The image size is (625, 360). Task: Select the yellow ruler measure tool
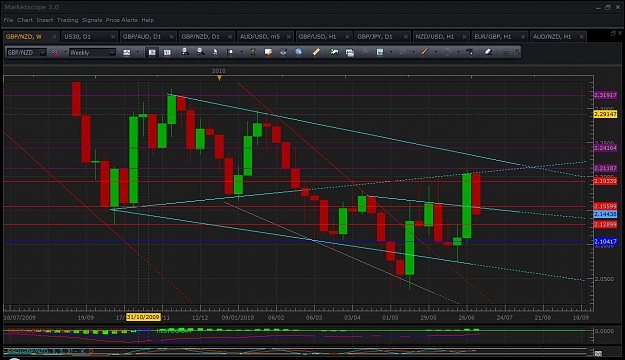[x=316, y=52]
